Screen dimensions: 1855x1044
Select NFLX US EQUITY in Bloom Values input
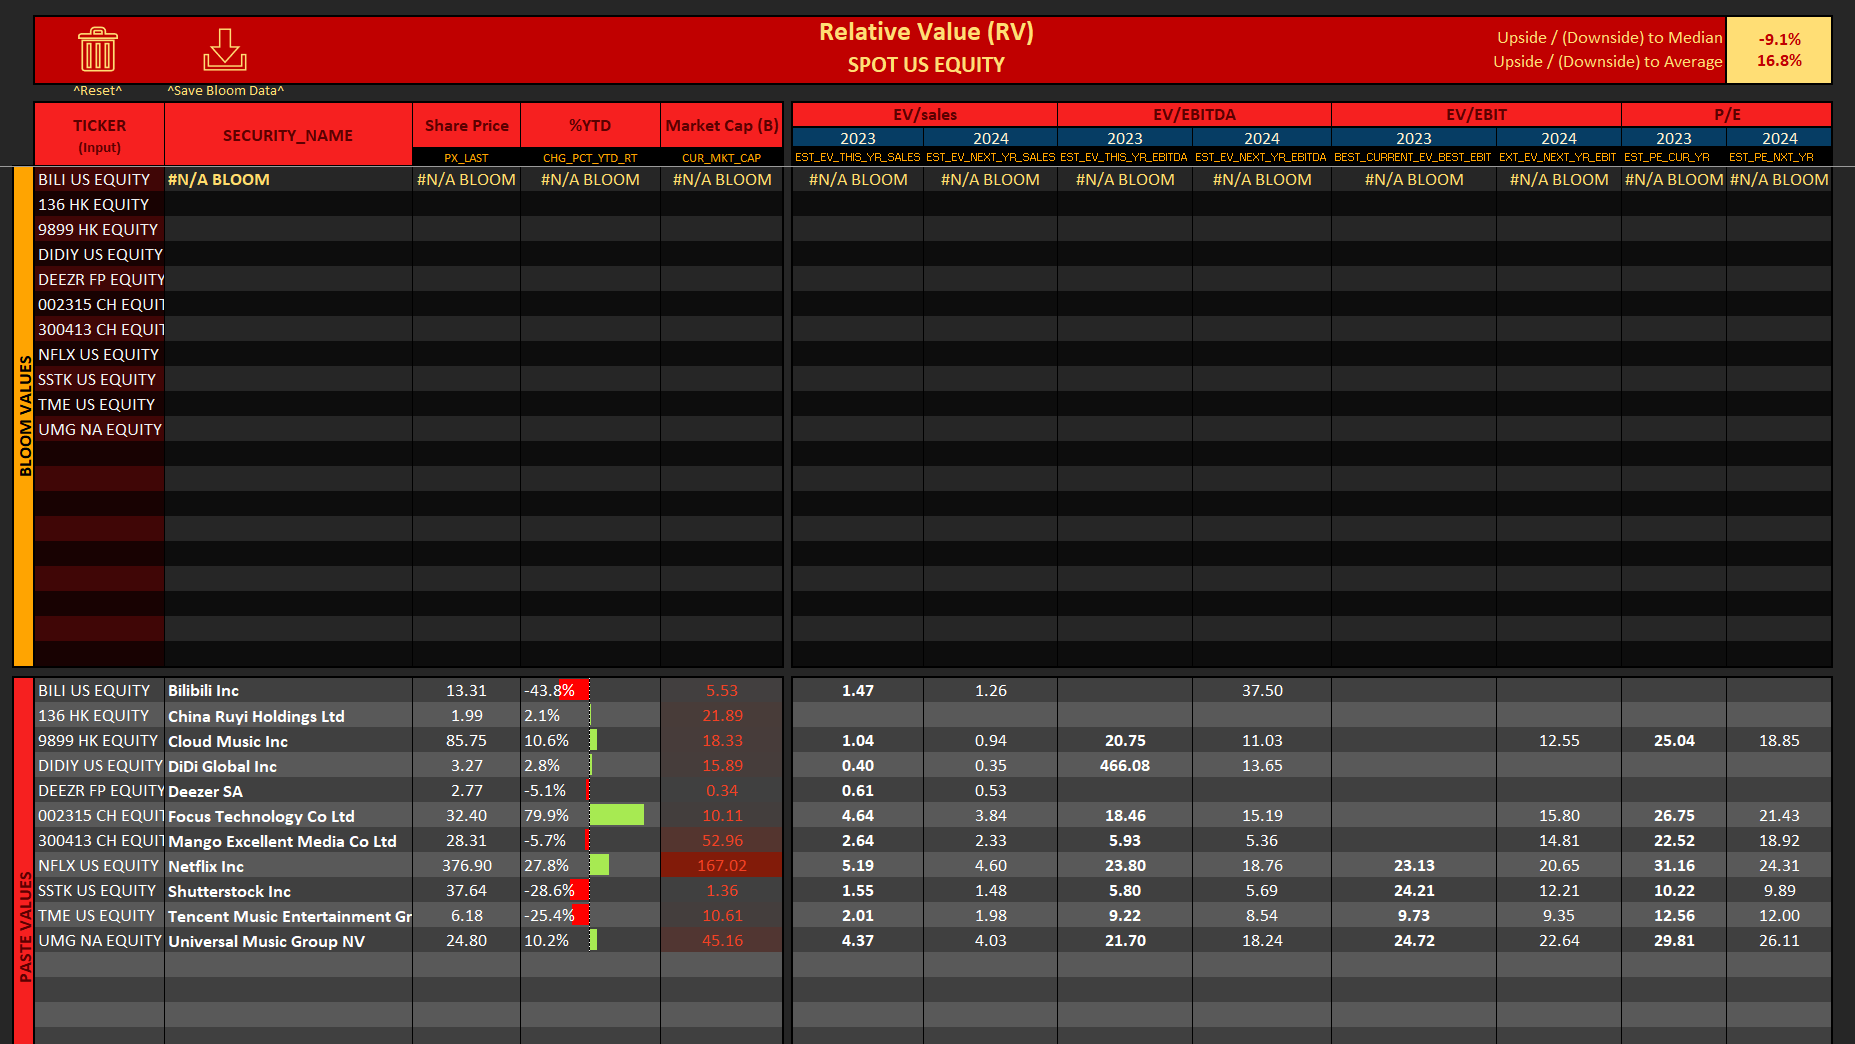99,355
